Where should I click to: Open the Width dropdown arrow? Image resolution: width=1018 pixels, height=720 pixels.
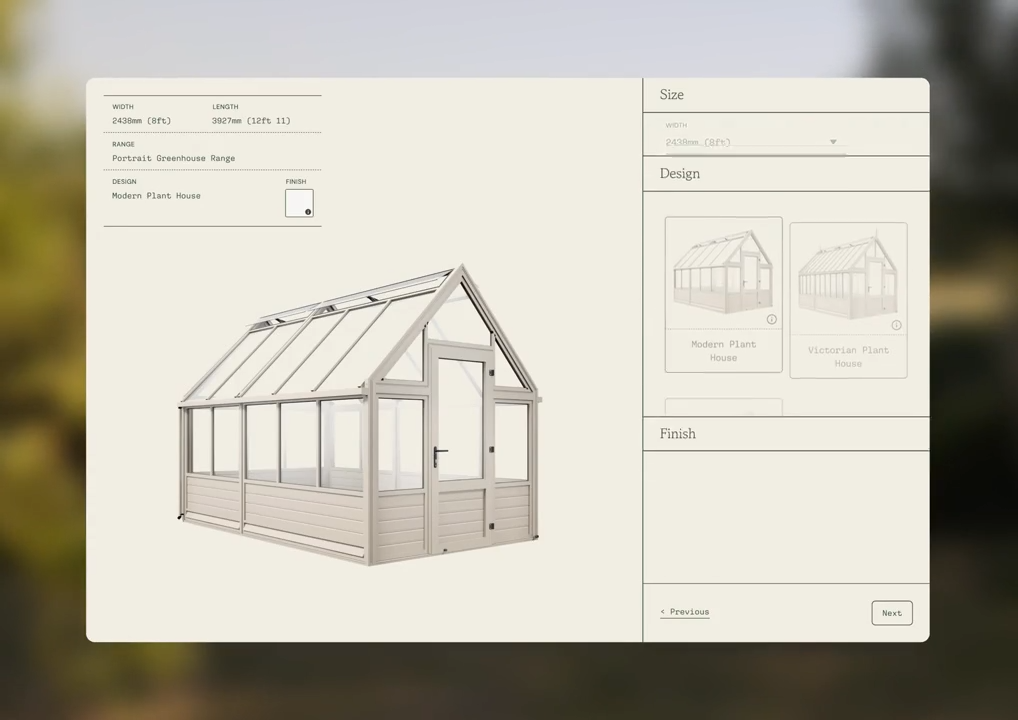point(832,142)
